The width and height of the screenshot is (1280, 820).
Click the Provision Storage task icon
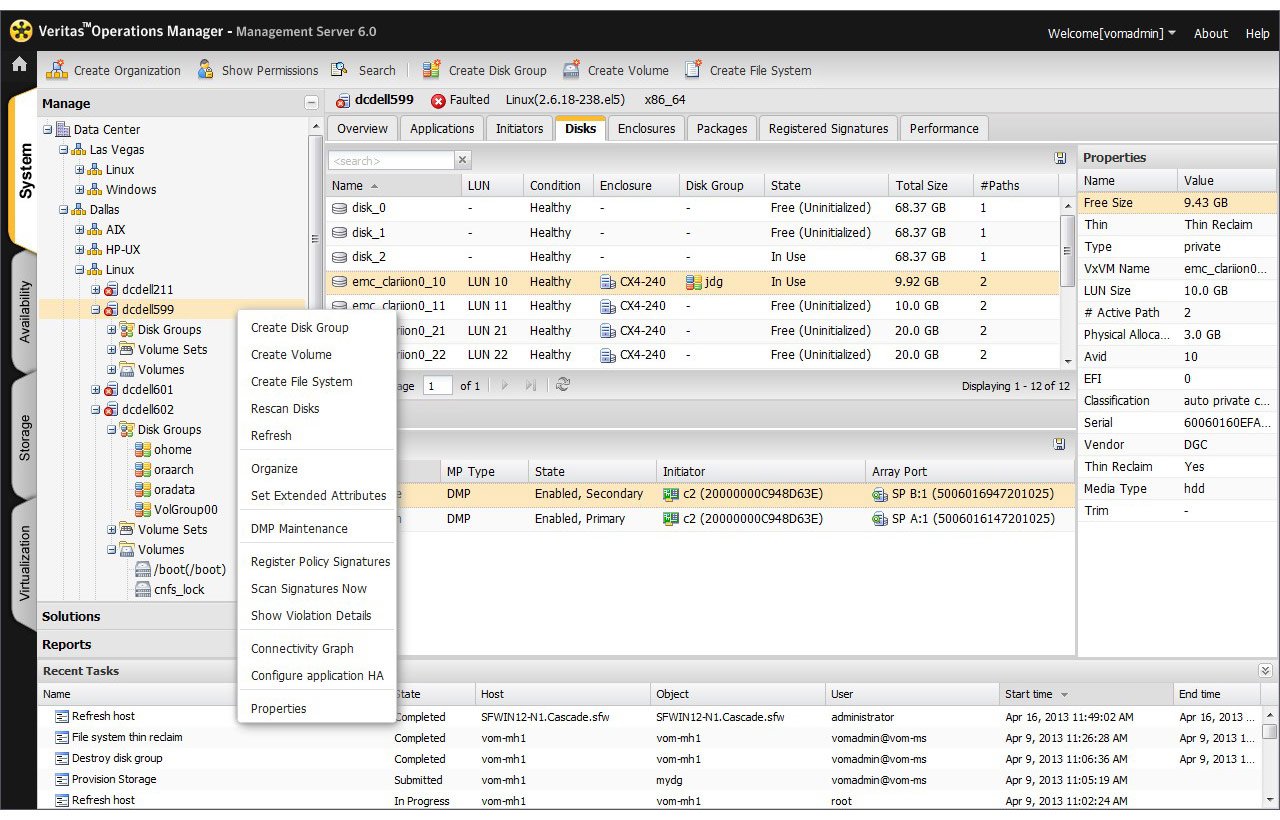[62, 780]
